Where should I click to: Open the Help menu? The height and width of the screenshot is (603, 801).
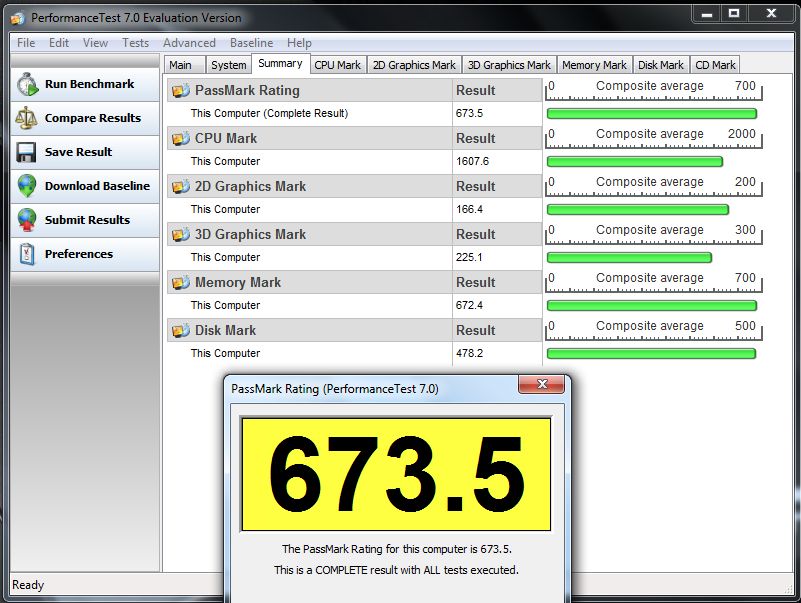tap(299, 43)
